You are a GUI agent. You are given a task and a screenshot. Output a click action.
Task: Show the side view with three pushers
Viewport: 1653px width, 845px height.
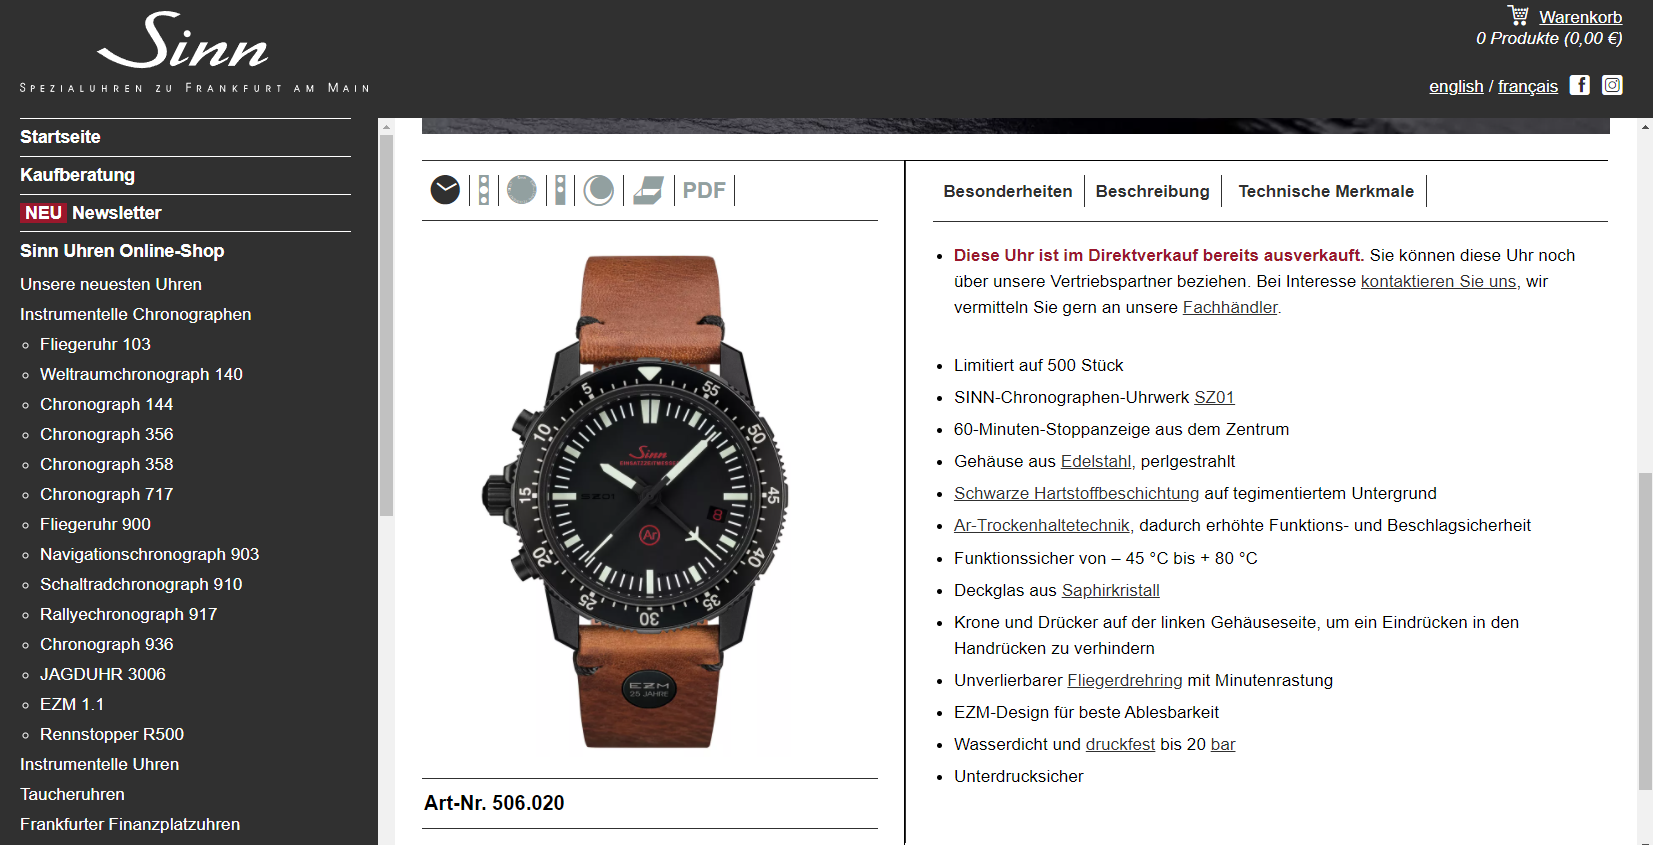[x=484, y=190]
